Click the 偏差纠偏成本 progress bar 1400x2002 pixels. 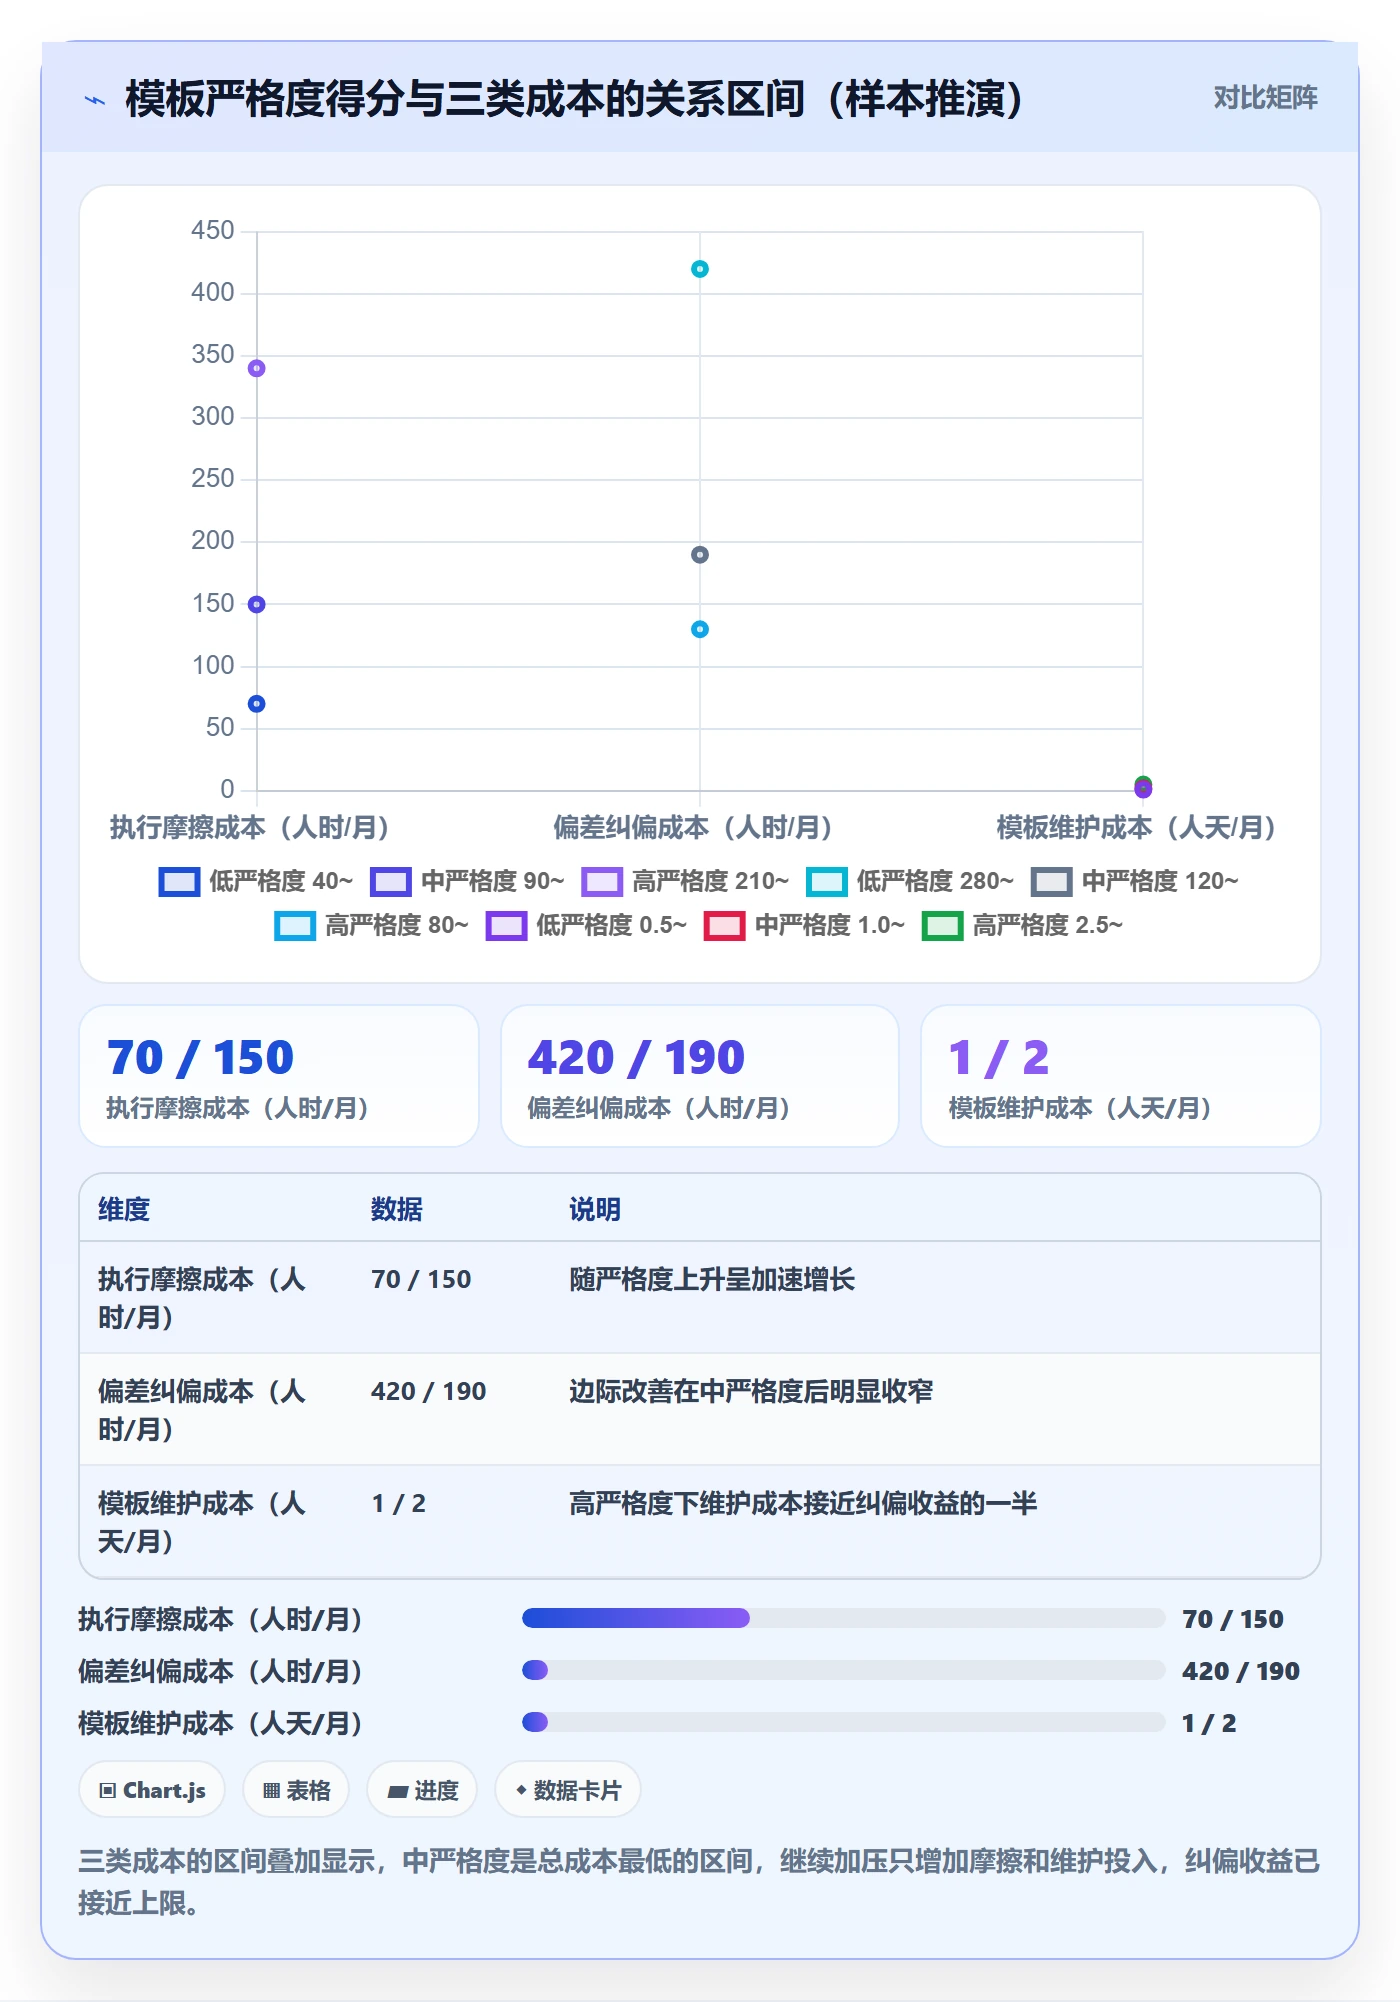(843, 1670)
